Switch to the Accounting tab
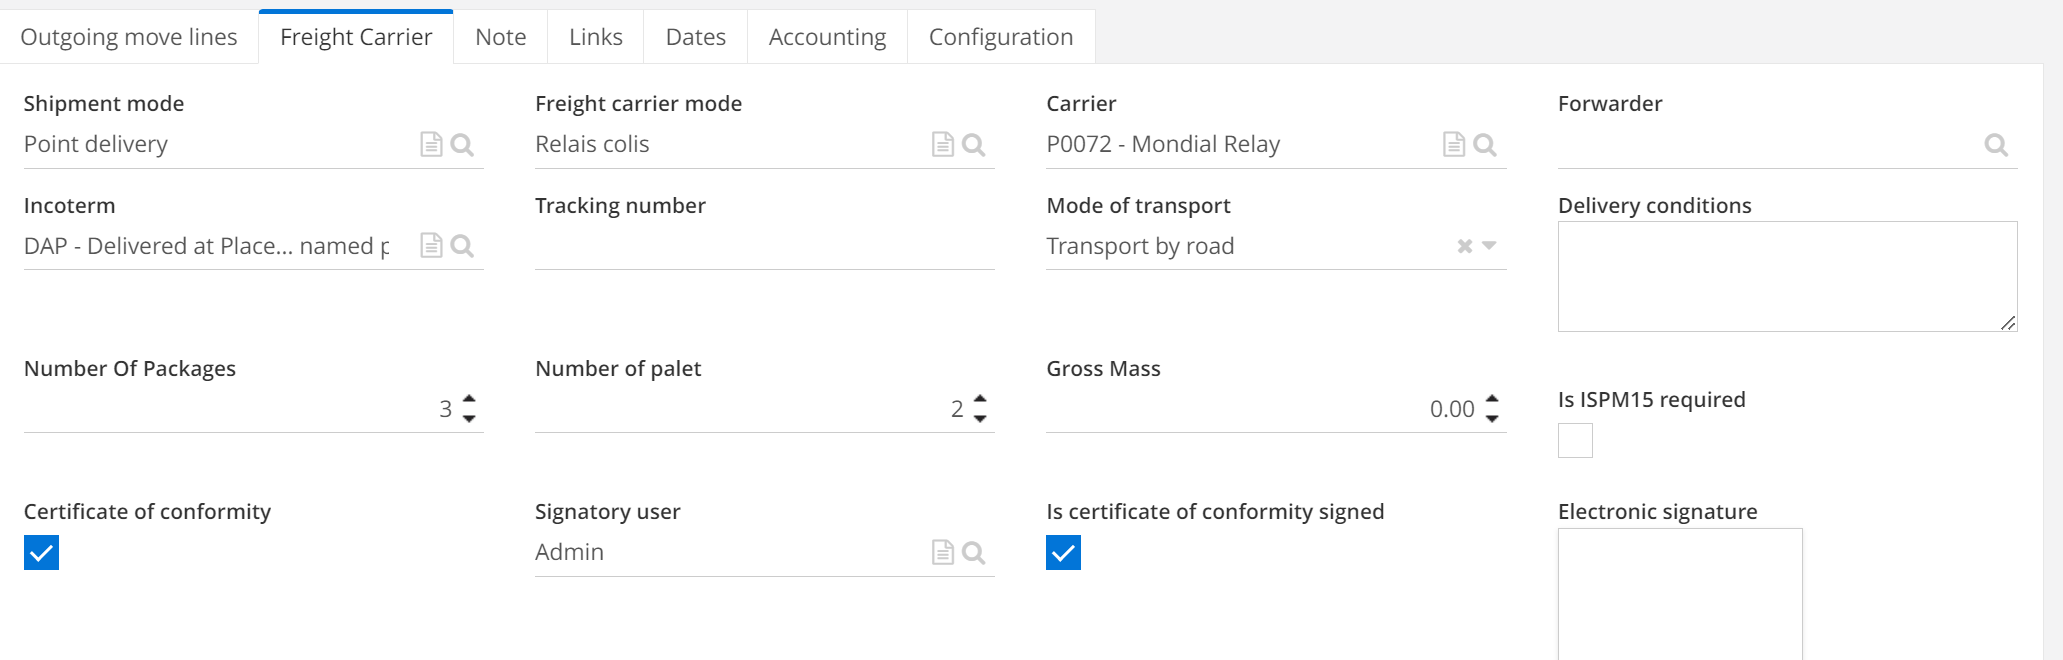This screenshot has width=2063, height=660. tap(827, 36)
